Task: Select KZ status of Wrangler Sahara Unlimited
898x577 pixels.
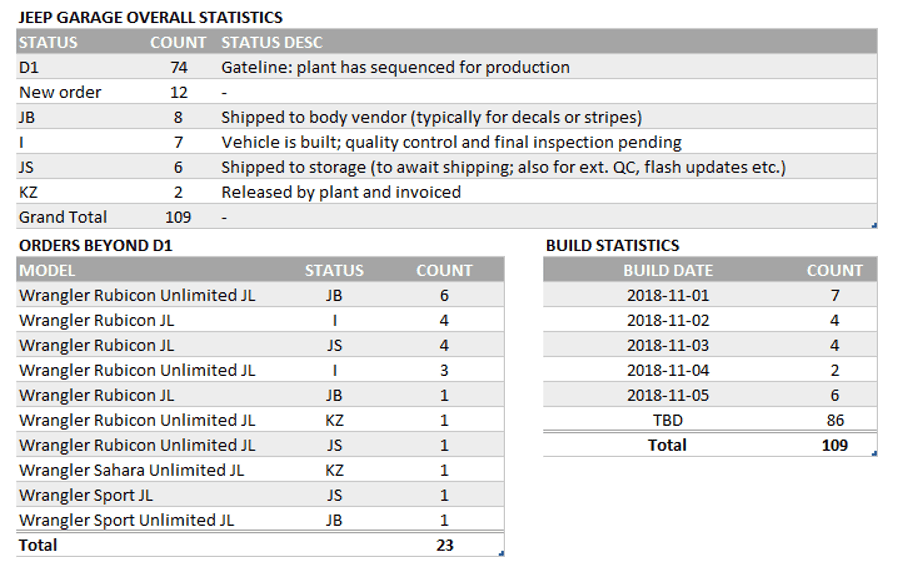Action: [334, 471]
